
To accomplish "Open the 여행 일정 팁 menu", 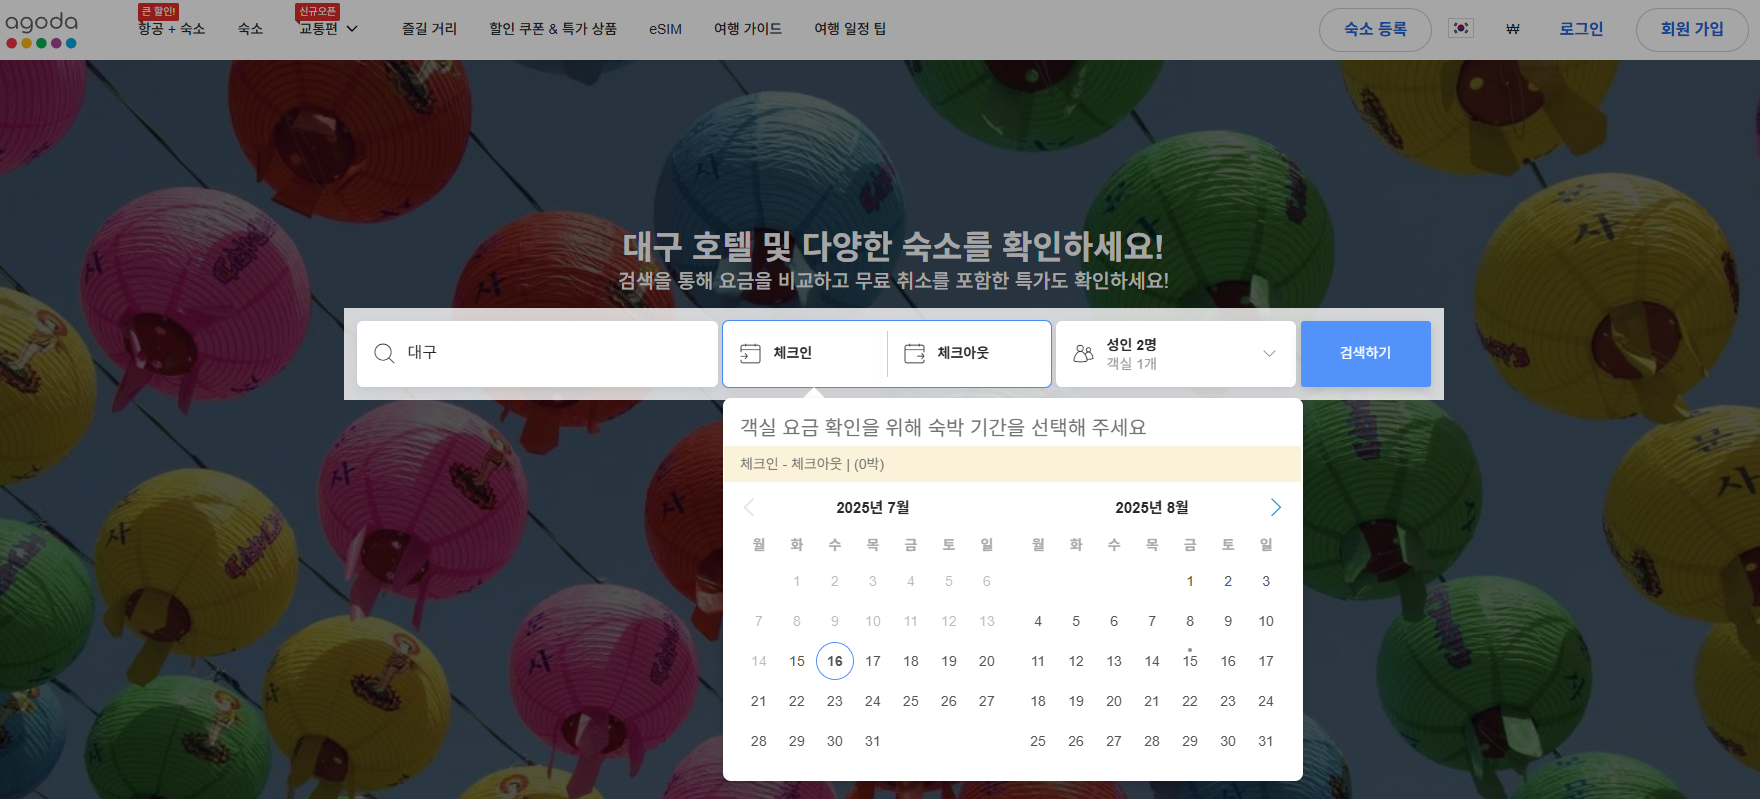I will 850,29.
